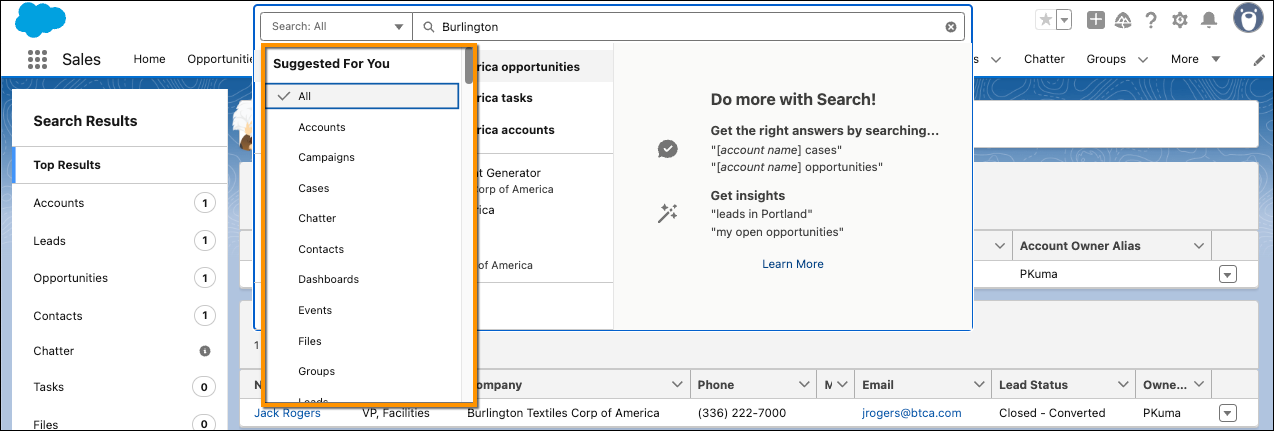The height and width of the screenshot is (431, 1274).
Task: Open the Help question mark icon
Action: pyautogui.click(x=1151, y=20)
